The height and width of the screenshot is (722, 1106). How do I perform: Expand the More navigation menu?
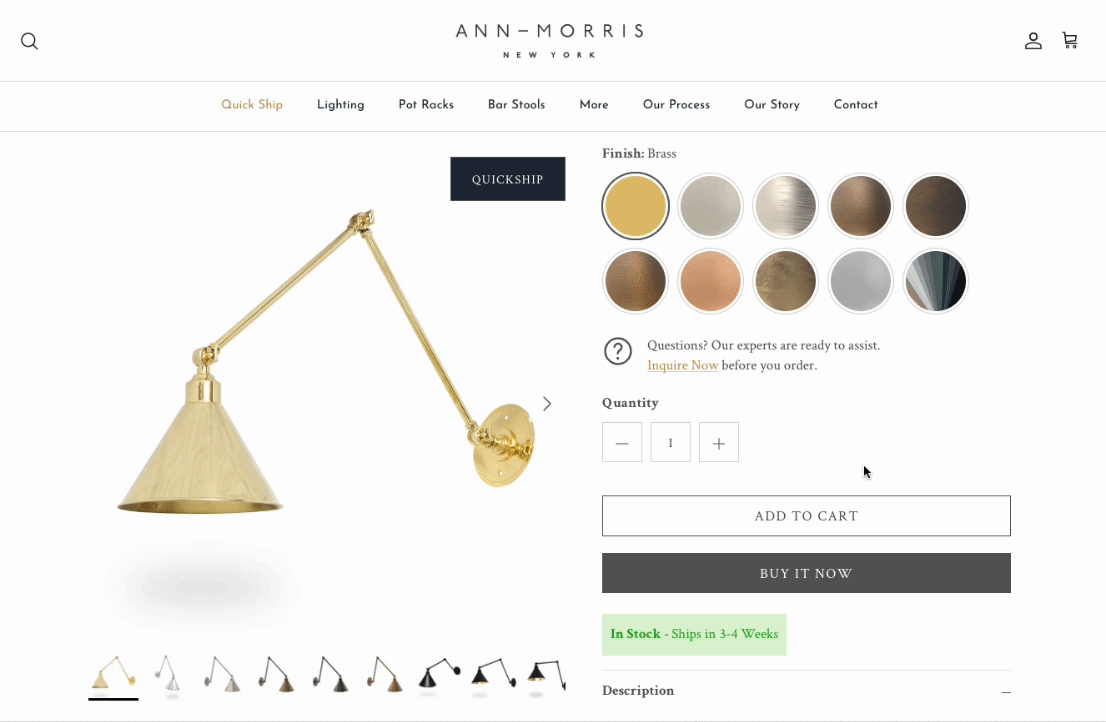594,104
